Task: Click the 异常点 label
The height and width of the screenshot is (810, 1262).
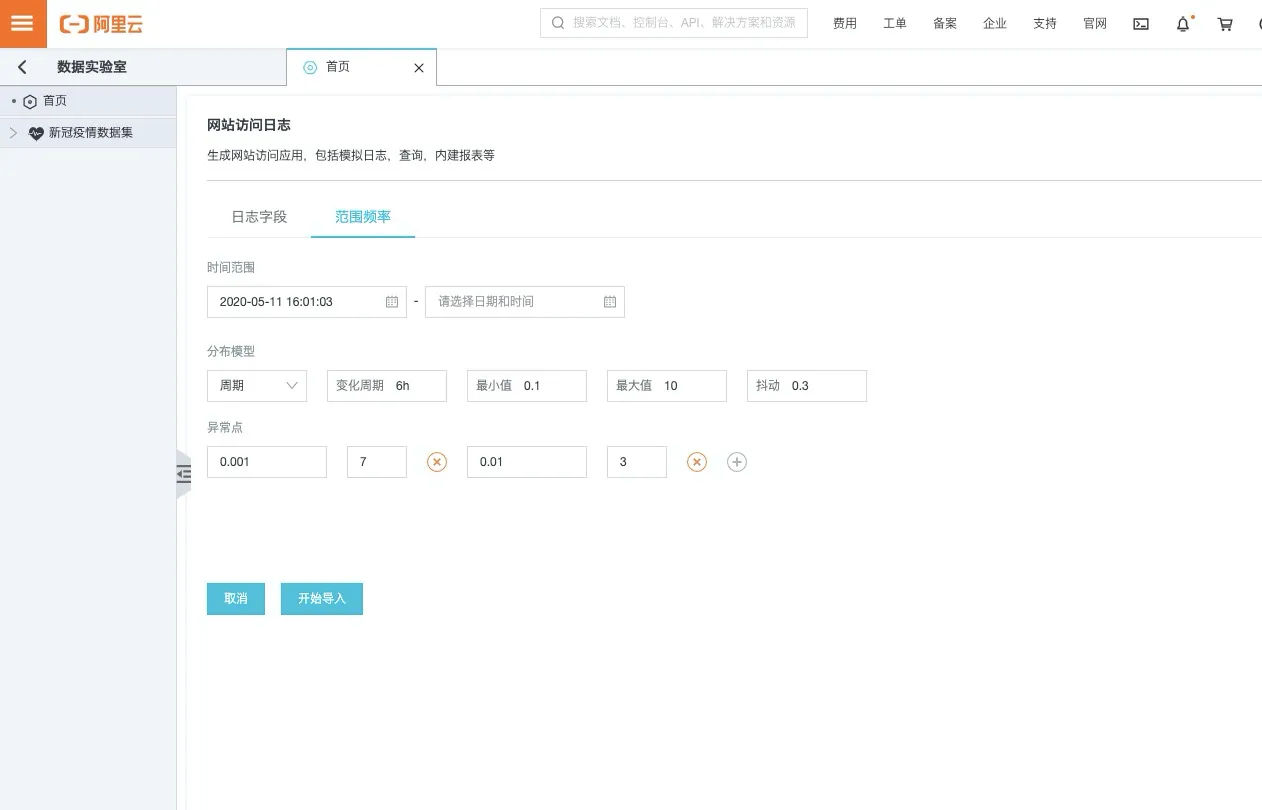Action: point(225,428)
